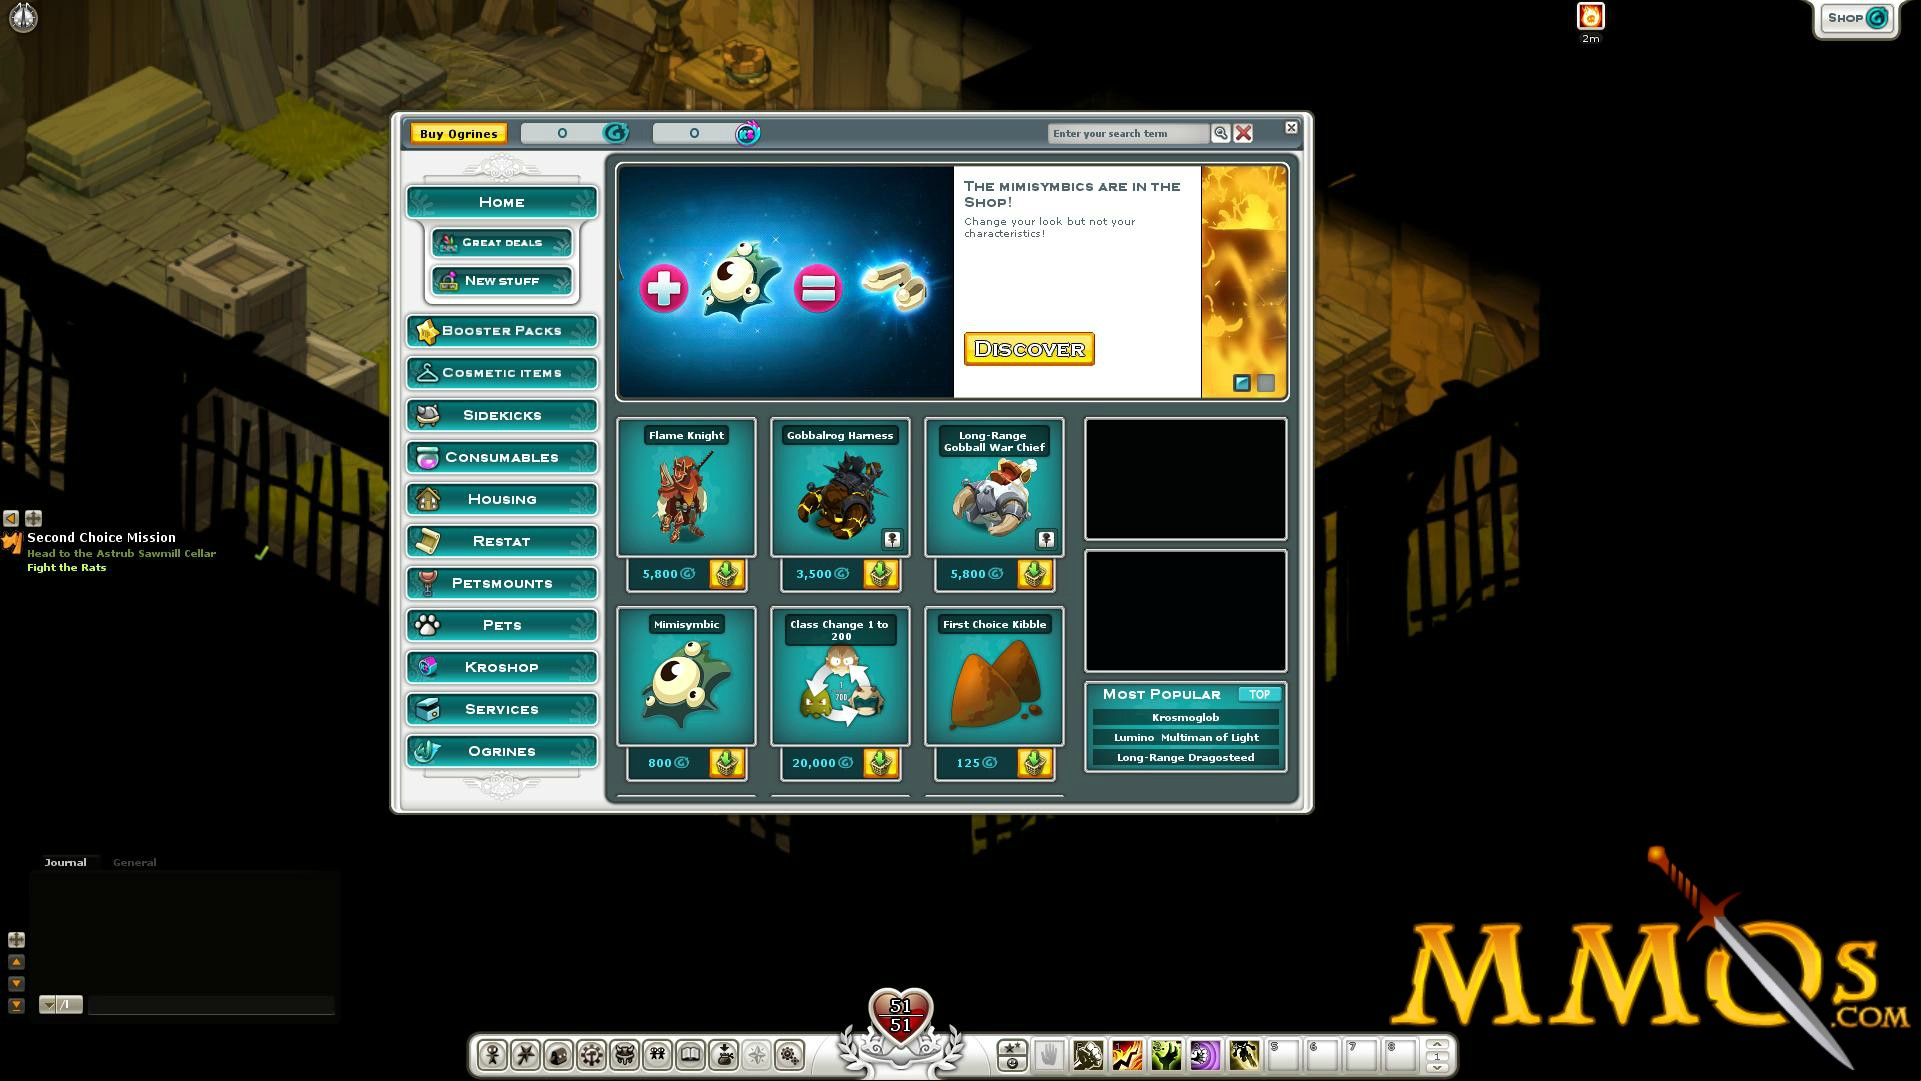
Task: Switch shortcut bar page up
Action: click(x=1437, y=1045)
